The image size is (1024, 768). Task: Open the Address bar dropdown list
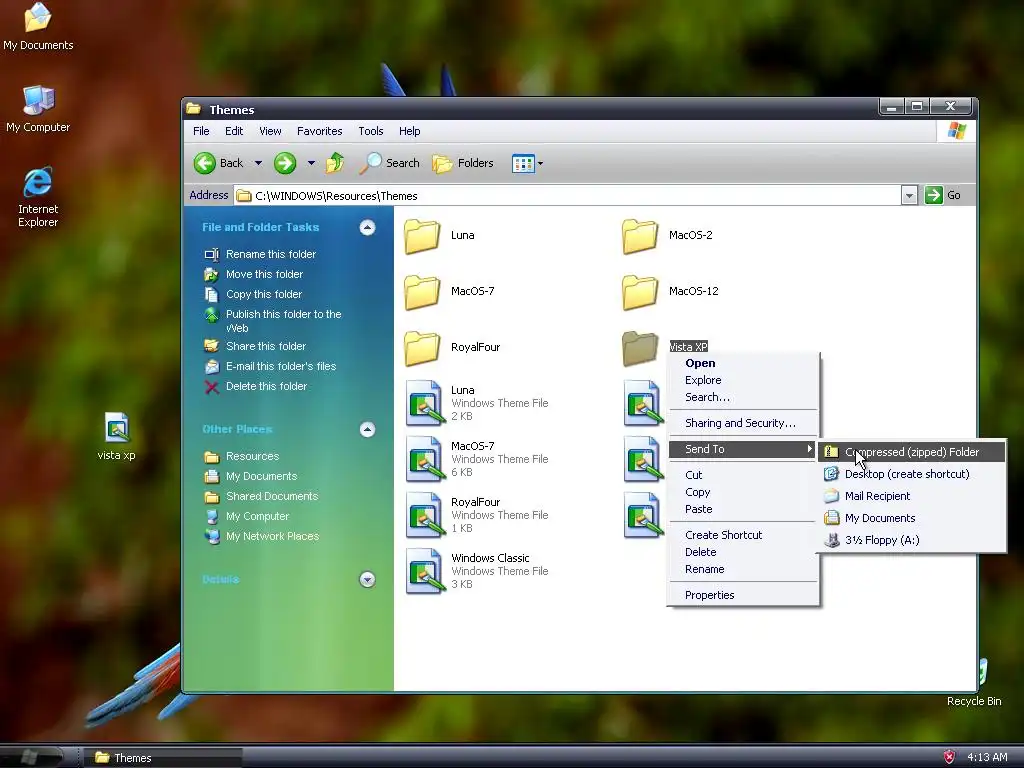point(909,195)
